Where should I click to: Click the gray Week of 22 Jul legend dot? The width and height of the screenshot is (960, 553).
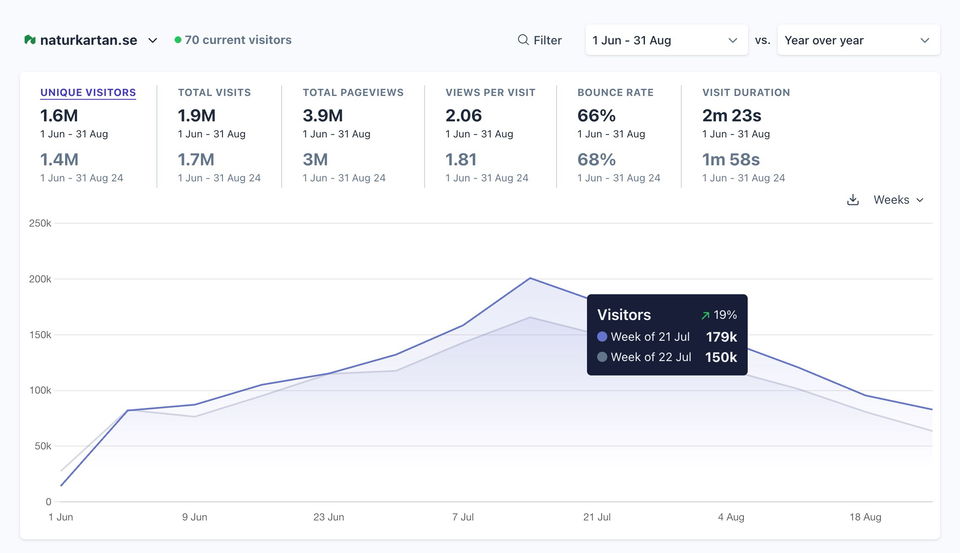pyautogui.click(x=602, y=357)
